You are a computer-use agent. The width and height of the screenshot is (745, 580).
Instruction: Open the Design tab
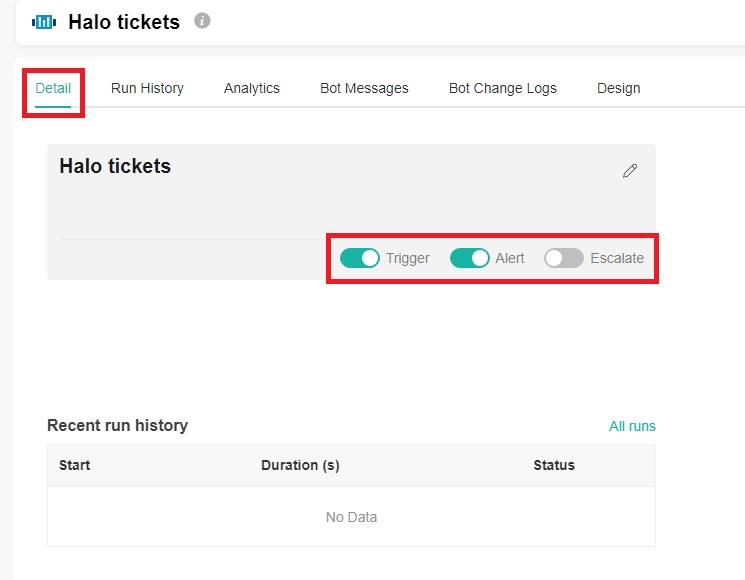coord(618,88)
